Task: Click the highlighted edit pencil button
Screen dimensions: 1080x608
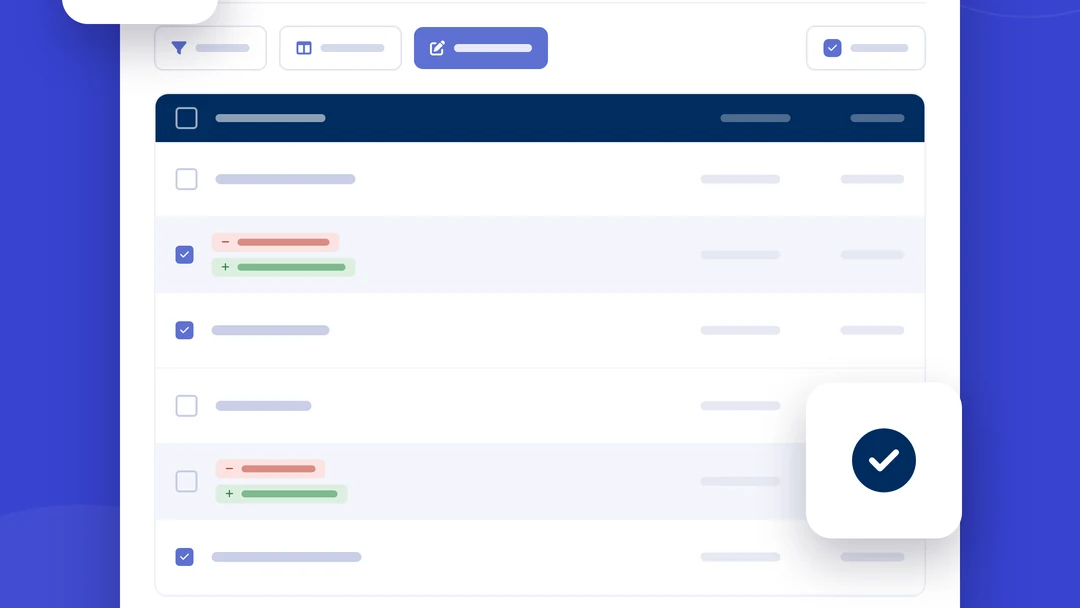Action: (481, 48)
